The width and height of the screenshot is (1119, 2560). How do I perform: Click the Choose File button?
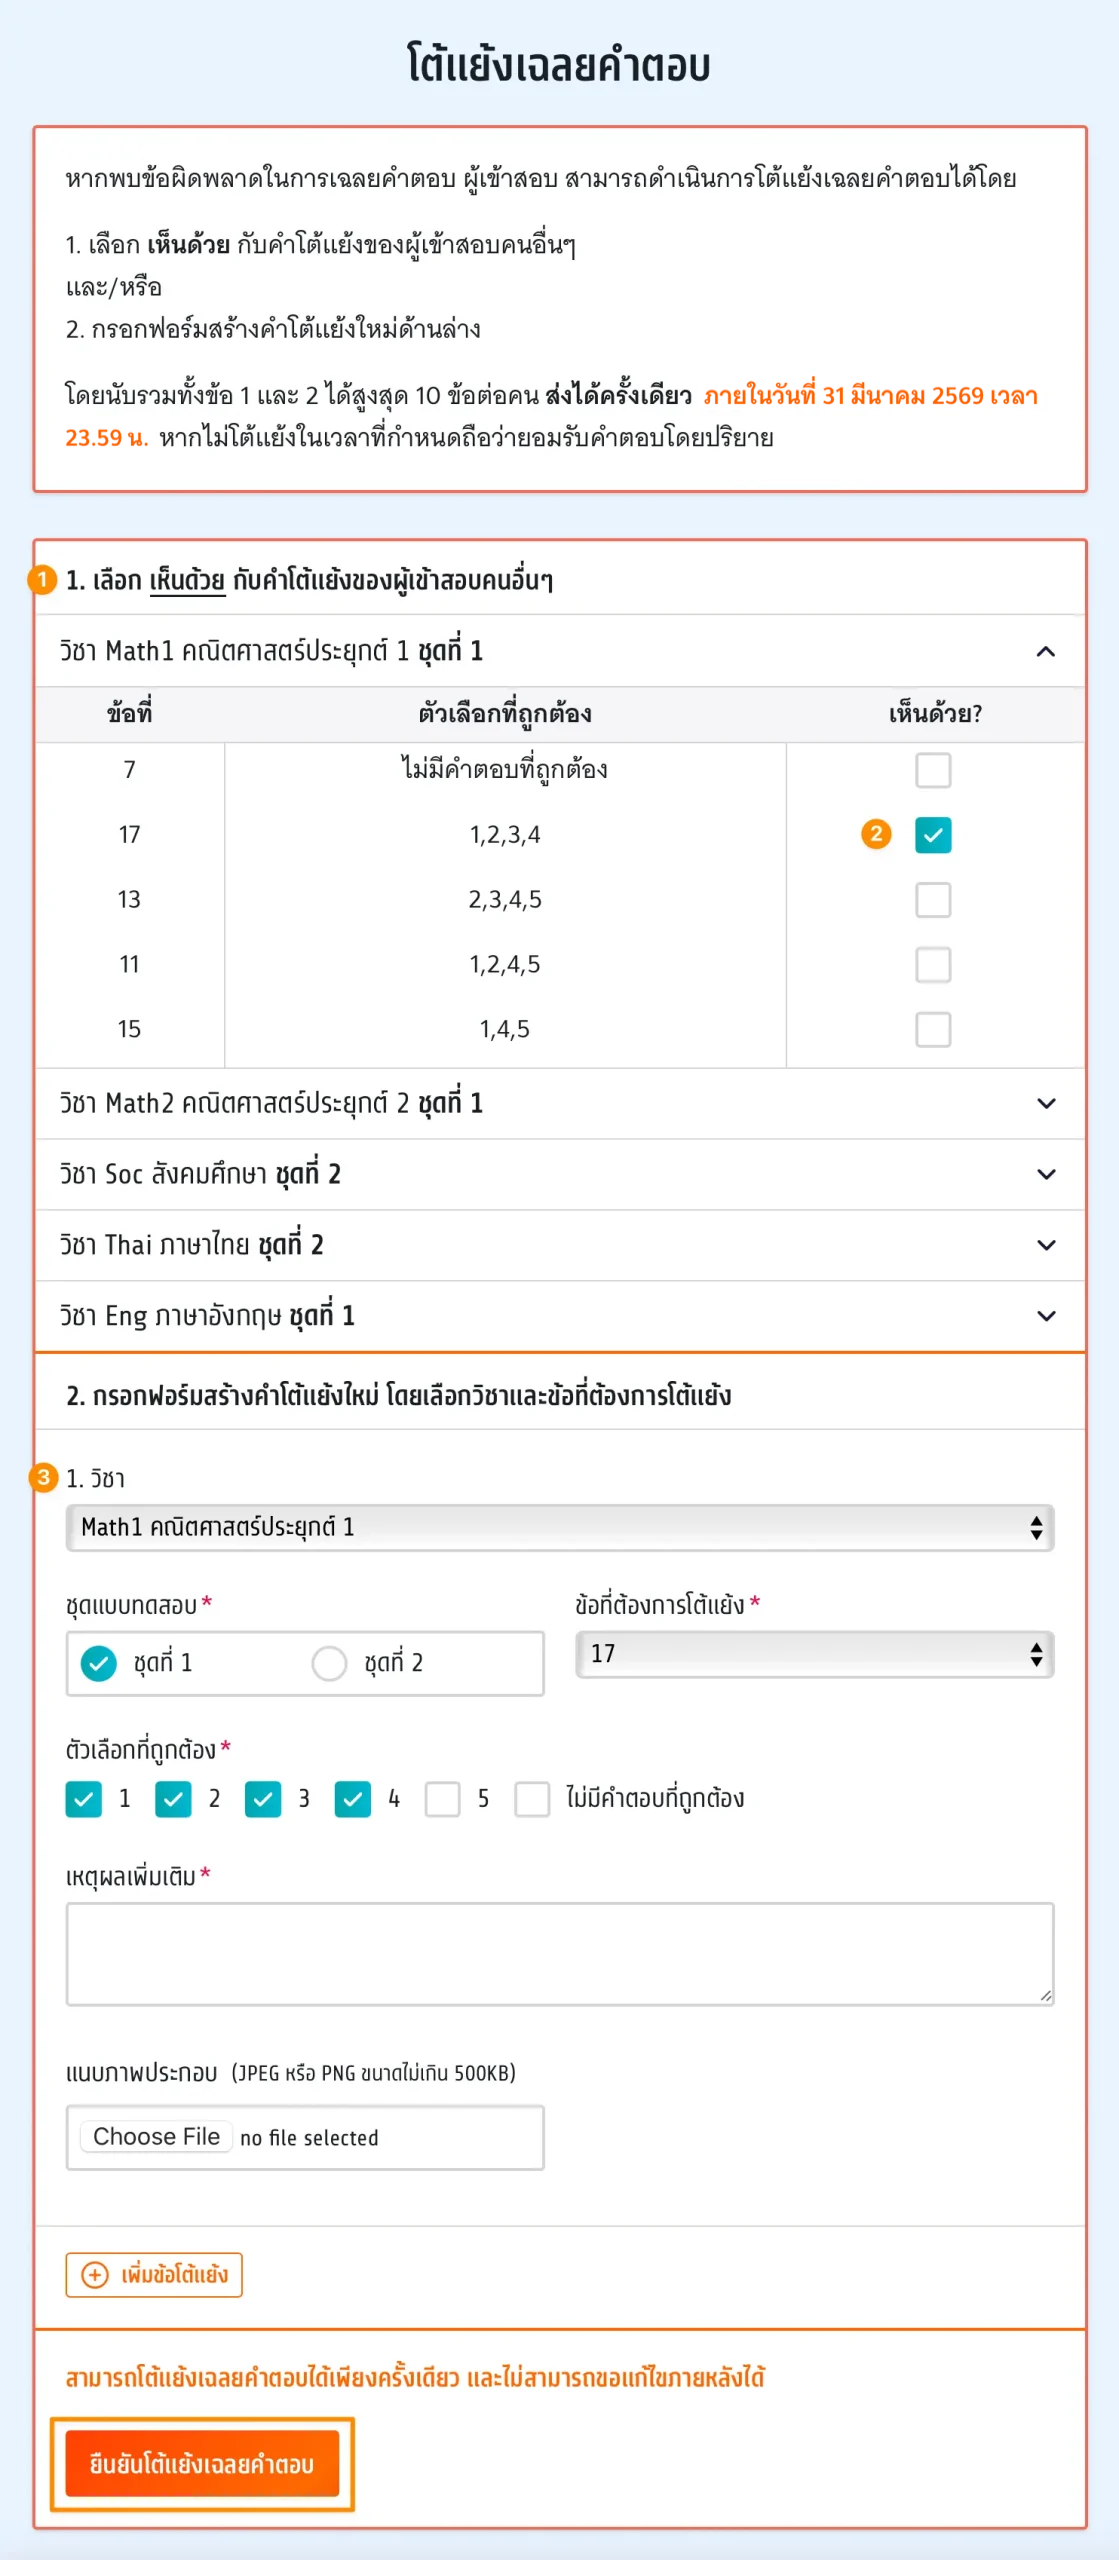[156, 2137]
